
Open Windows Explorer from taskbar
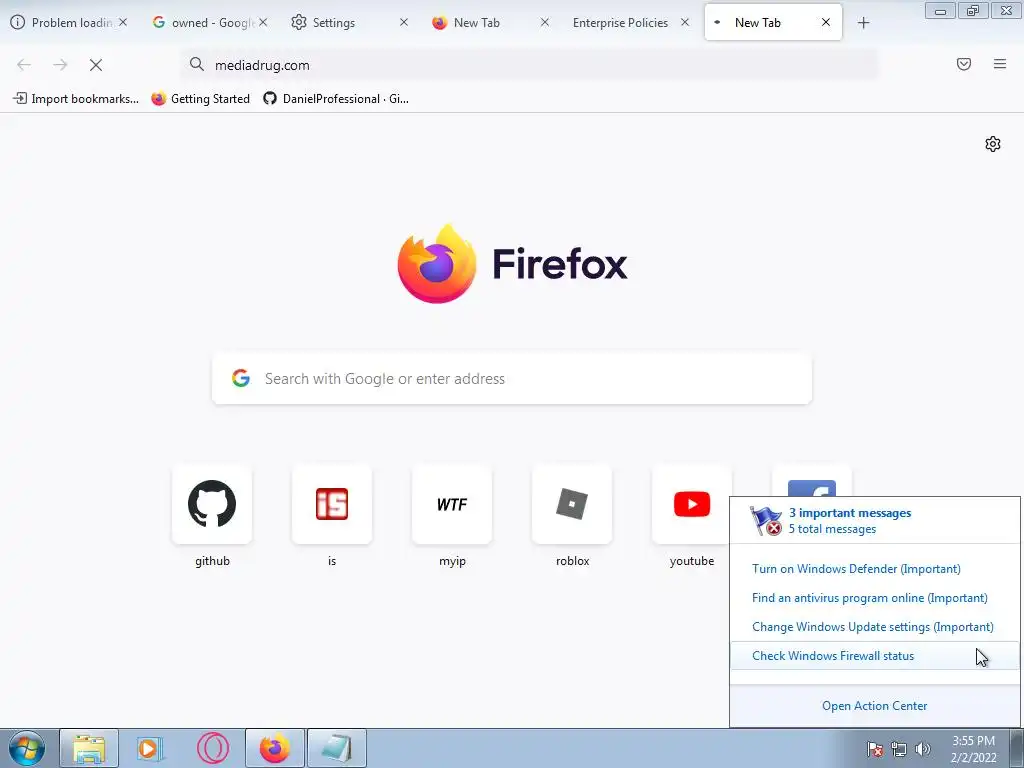coord(89,748)
